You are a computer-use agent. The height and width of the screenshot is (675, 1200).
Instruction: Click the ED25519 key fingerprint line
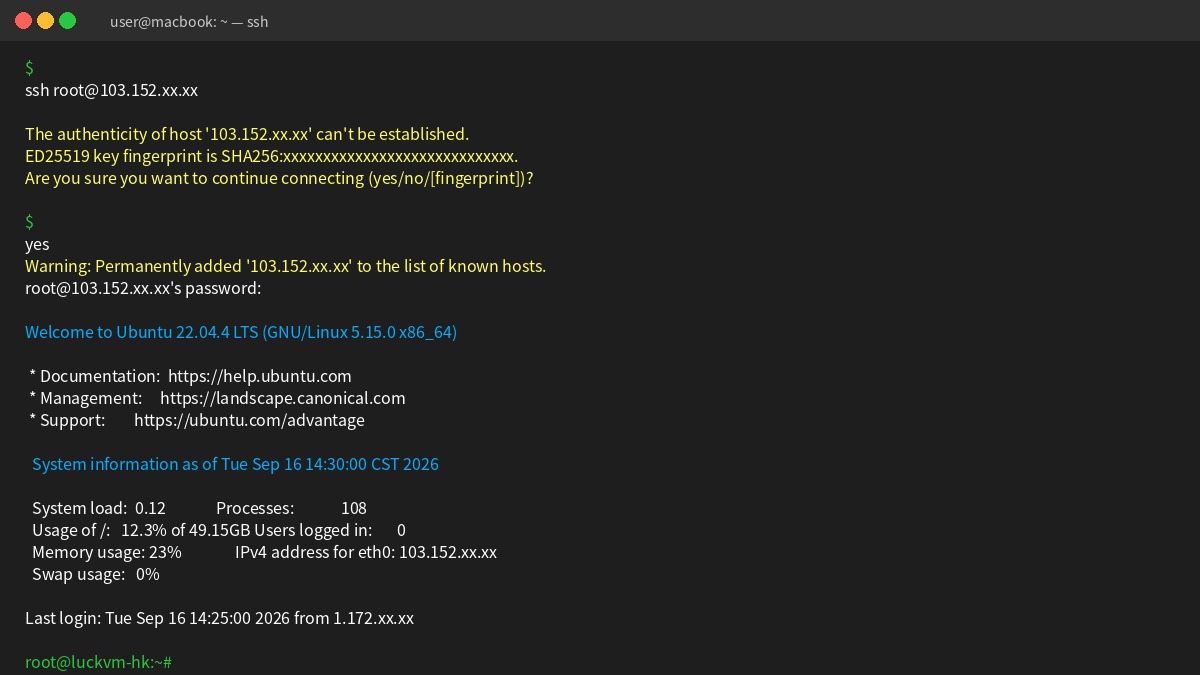click(271, 156)
